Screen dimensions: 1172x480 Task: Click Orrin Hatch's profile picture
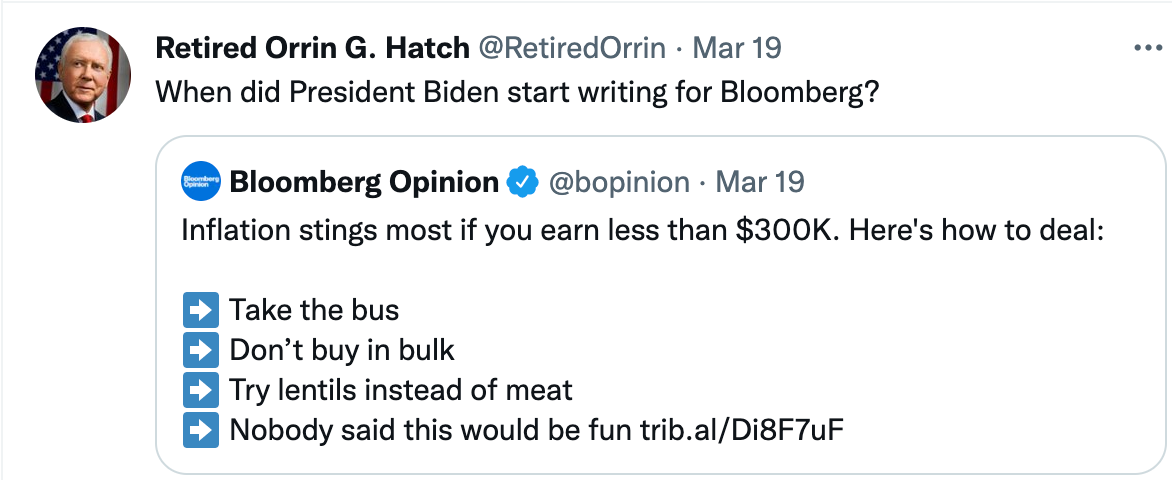83,75
